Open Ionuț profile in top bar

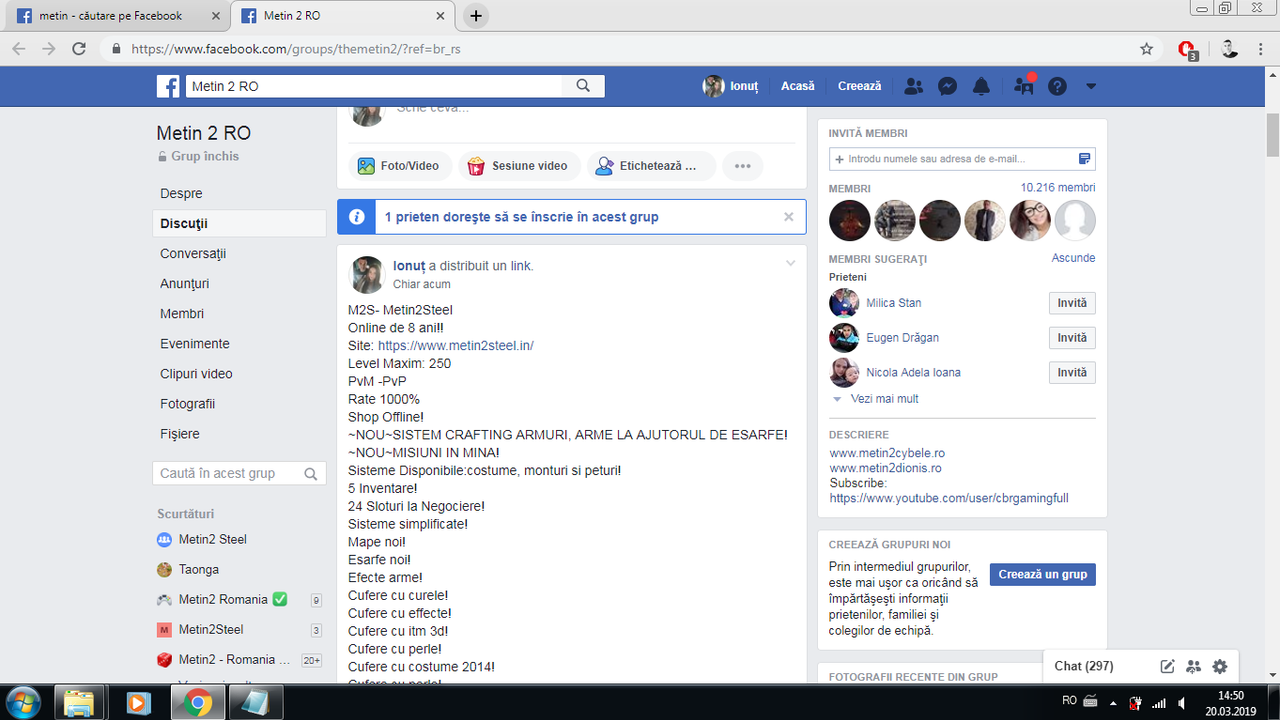[x=731, y=86]
